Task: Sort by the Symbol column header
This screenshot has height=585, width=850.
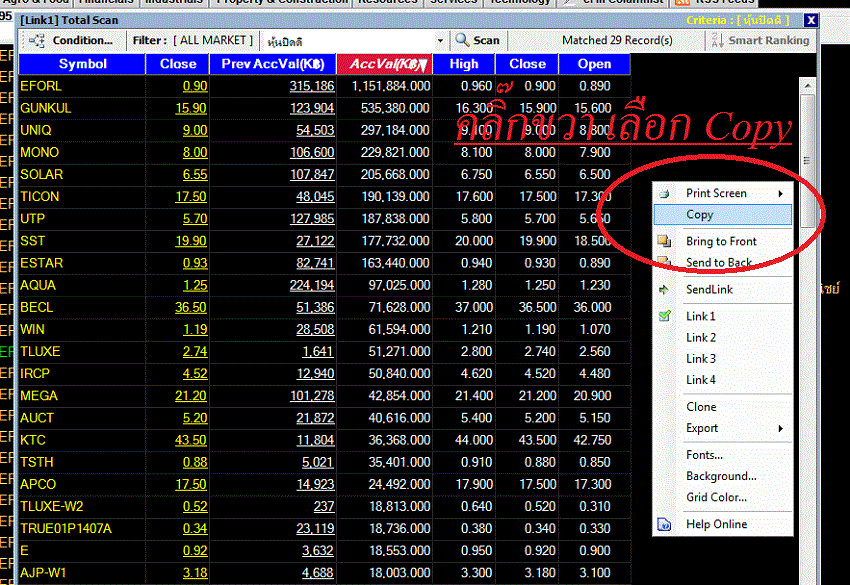Action: (x=82, y=64)
